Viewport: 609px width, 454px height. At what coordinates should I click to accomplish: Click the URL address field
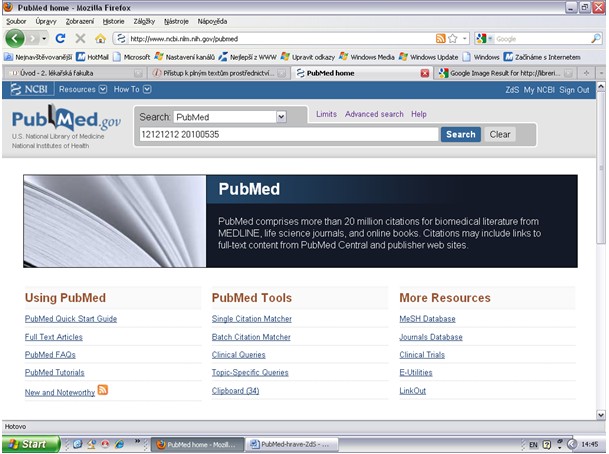tap(281, 39)
